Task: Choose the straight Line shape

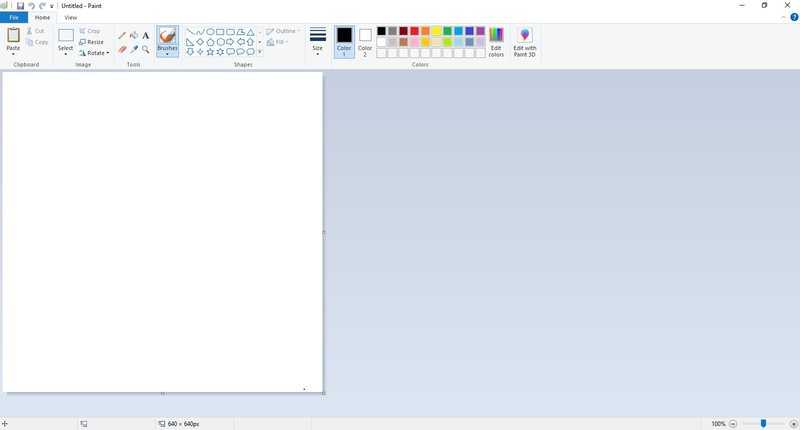Action: coord(190,32)
